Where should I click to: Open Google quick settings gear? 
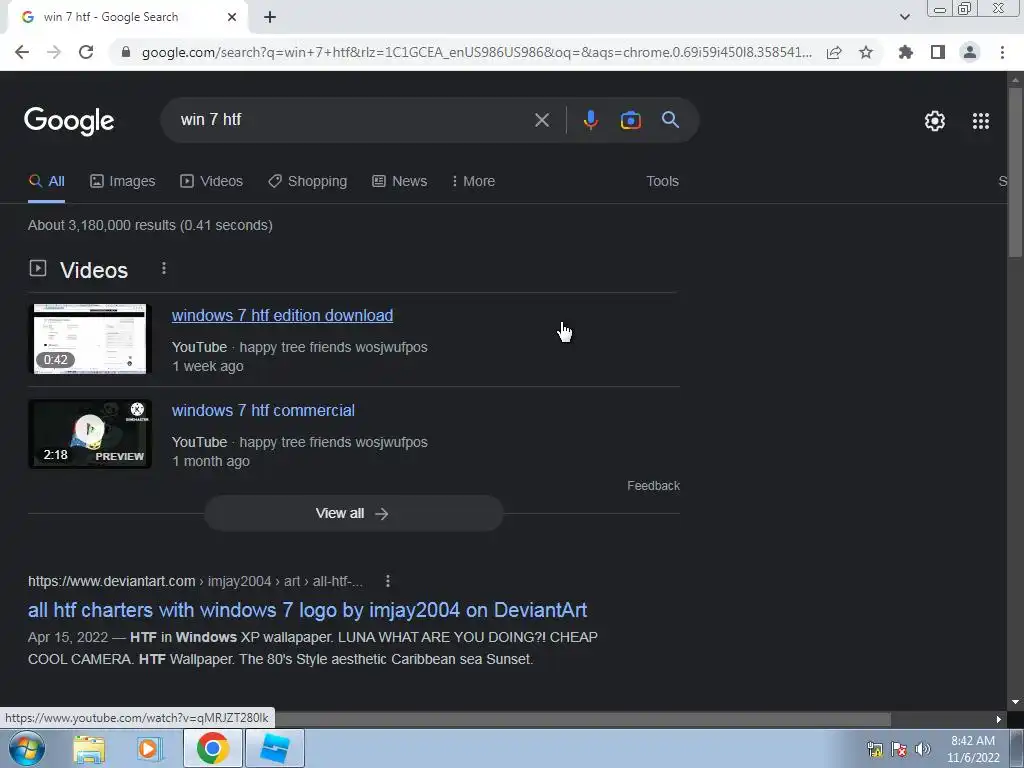click(935, 121)
